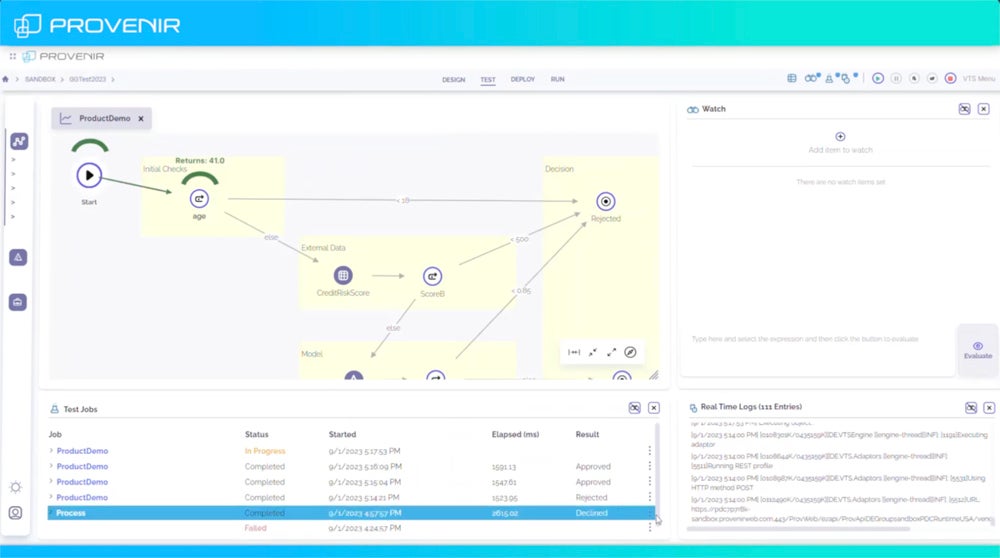Unpin the Watch panel
The height and width of the screenshot is (558, 1000).
point(964,109)
